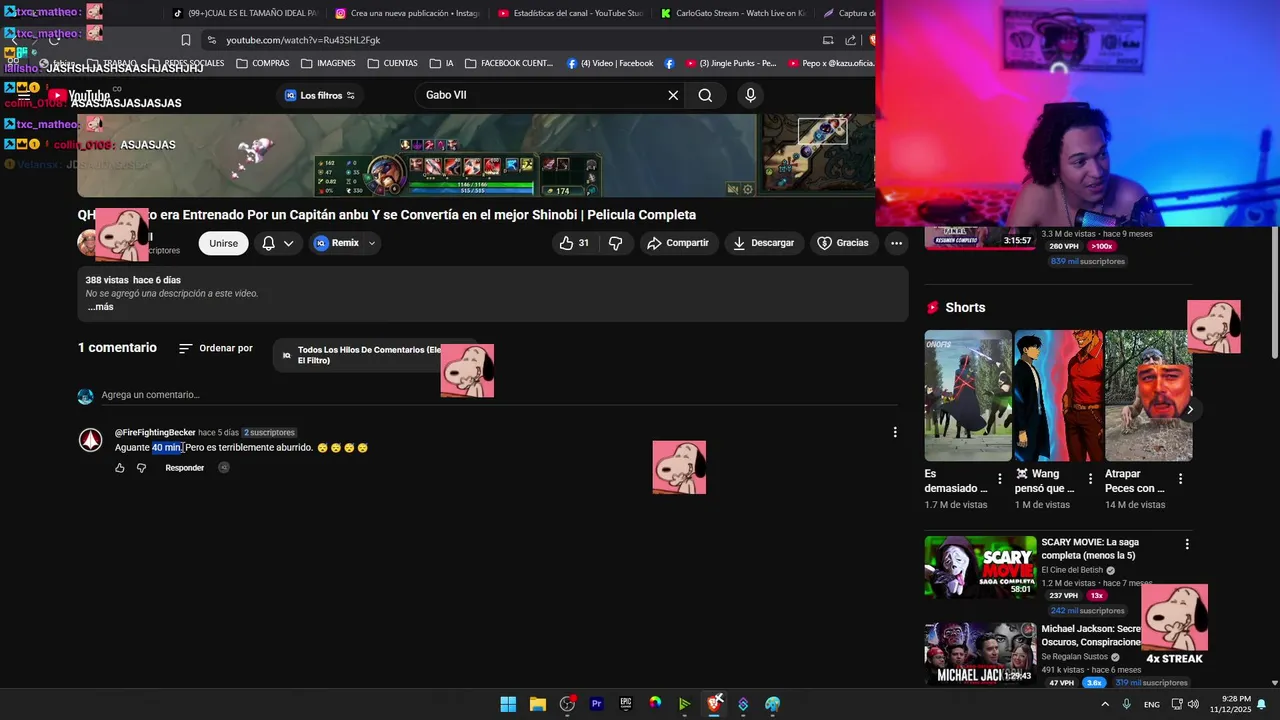Open the 'FACEBOOK CUENT...' bookmarks folder

[509, 63]
